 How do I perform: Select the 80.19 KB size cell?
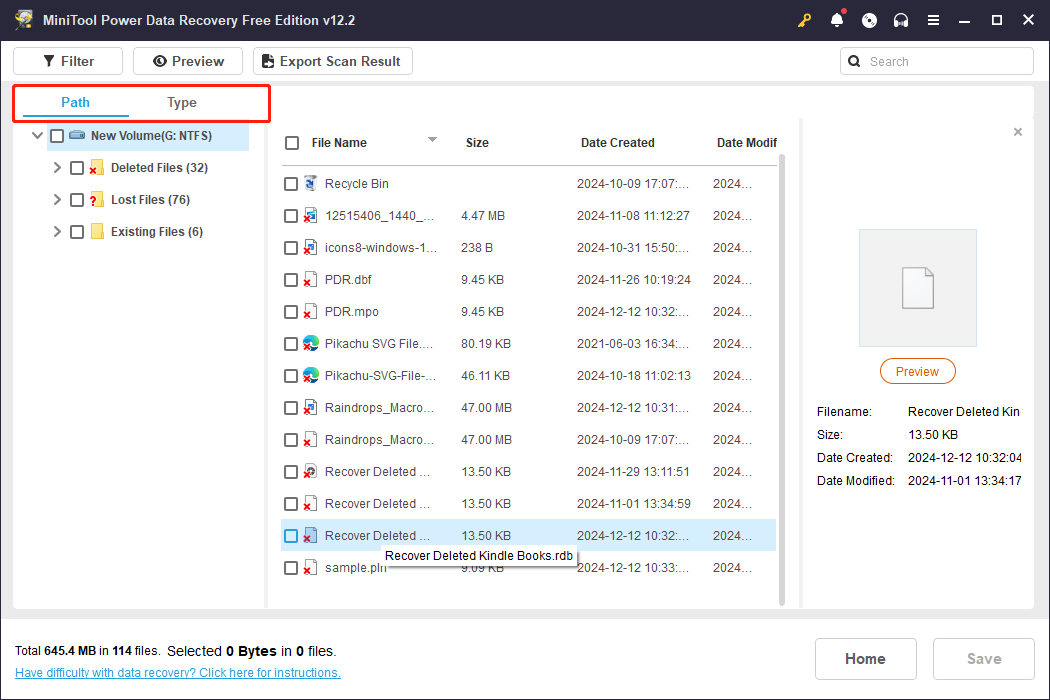click(x=485, y=344)
